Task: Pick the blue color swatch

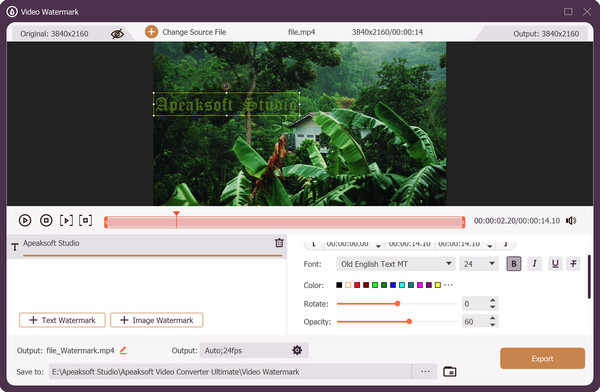Action: [x=393, y=285]
